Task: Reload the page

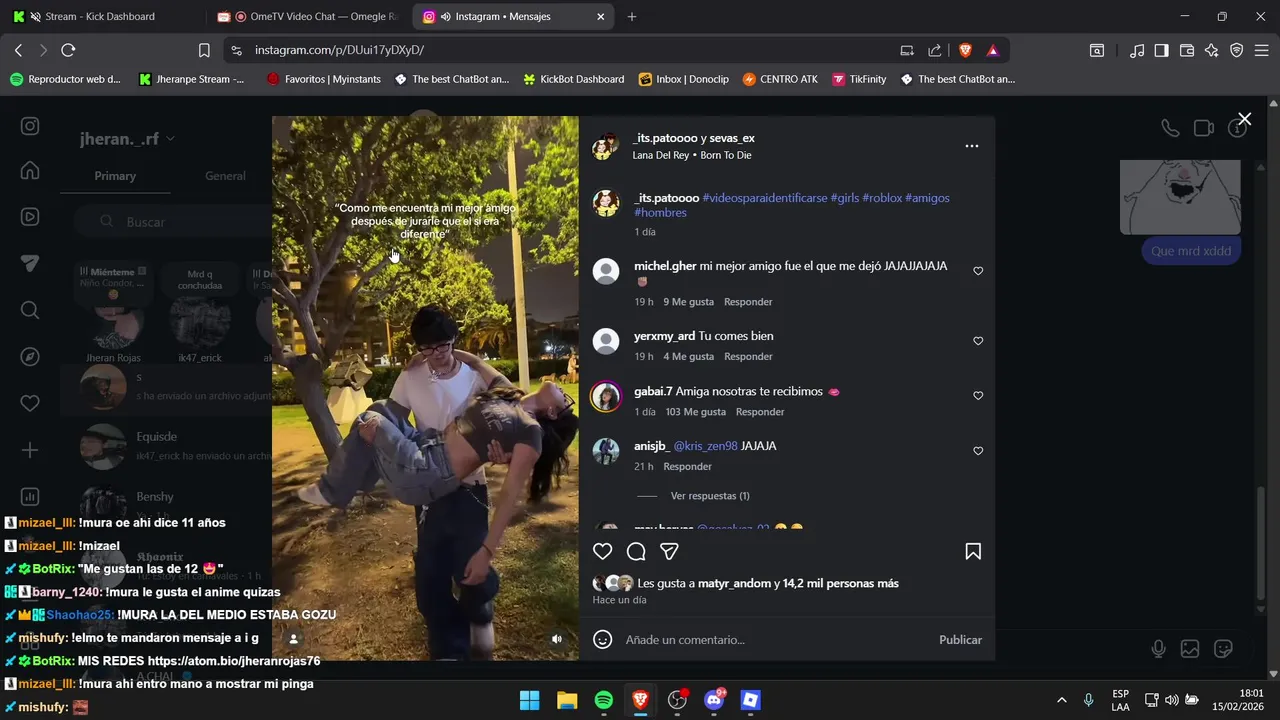Action: point(68,50)
